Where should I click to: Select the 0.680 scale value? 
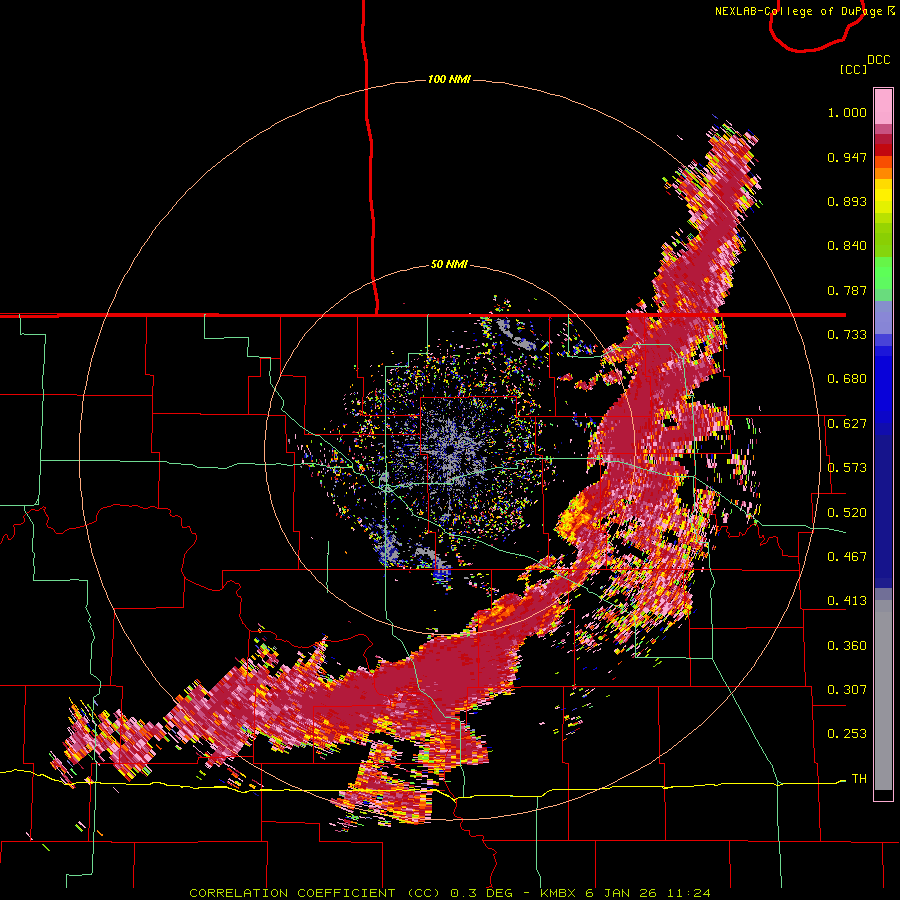tap(847, 379)
